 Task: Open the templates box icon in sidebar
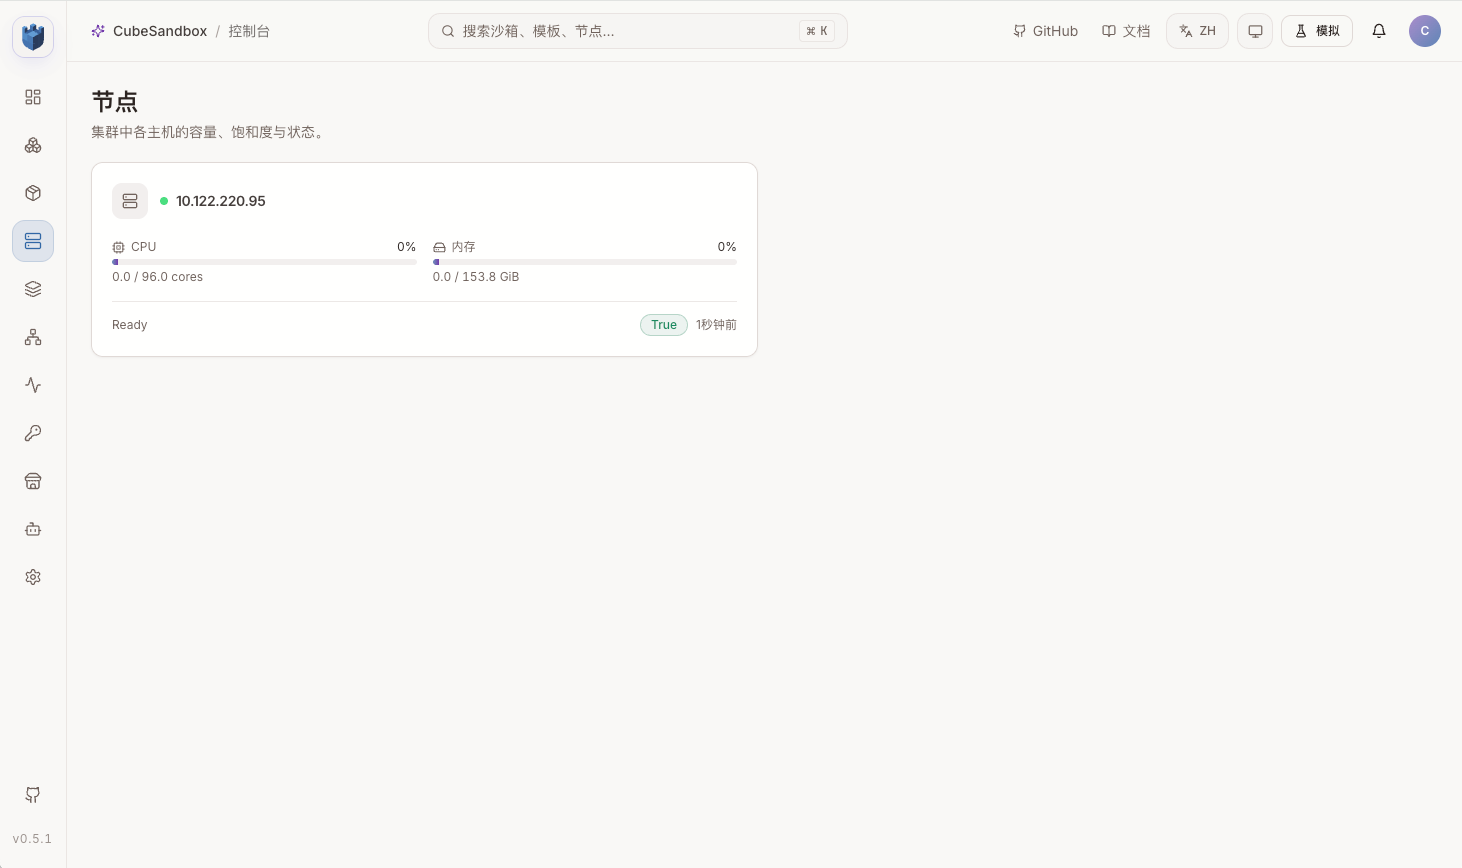(33, 193)
